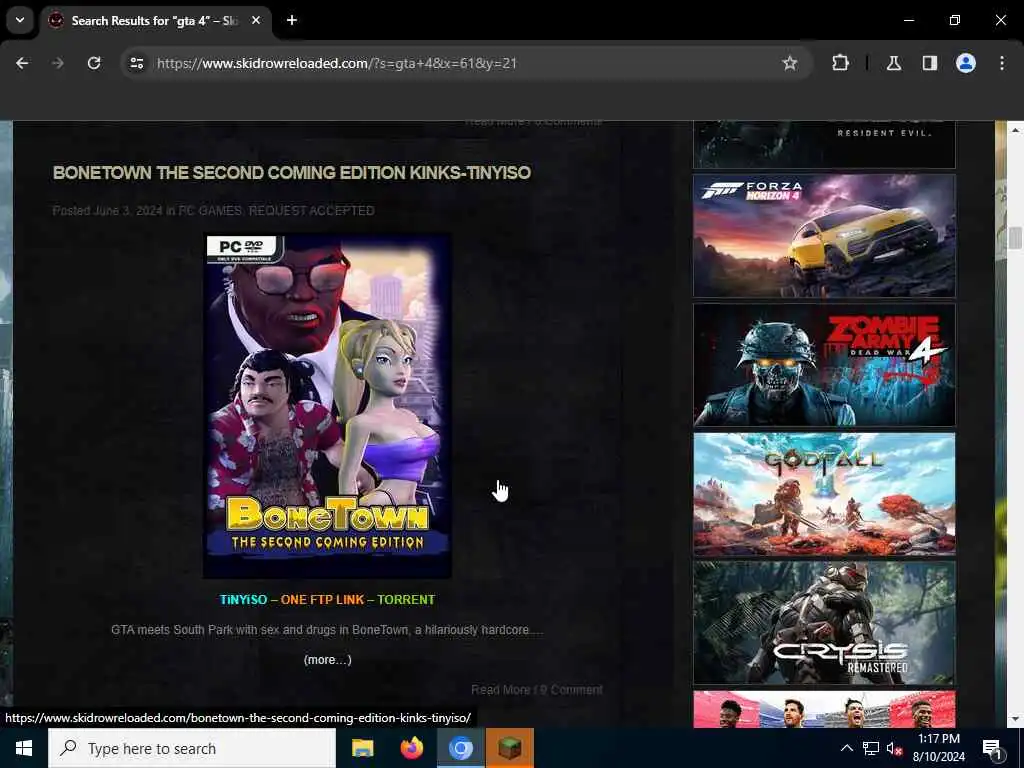Open the Crysis Remastered banner
Image resolution: width=1024 pixels, height=768 pixels.
tap(824, 623)
